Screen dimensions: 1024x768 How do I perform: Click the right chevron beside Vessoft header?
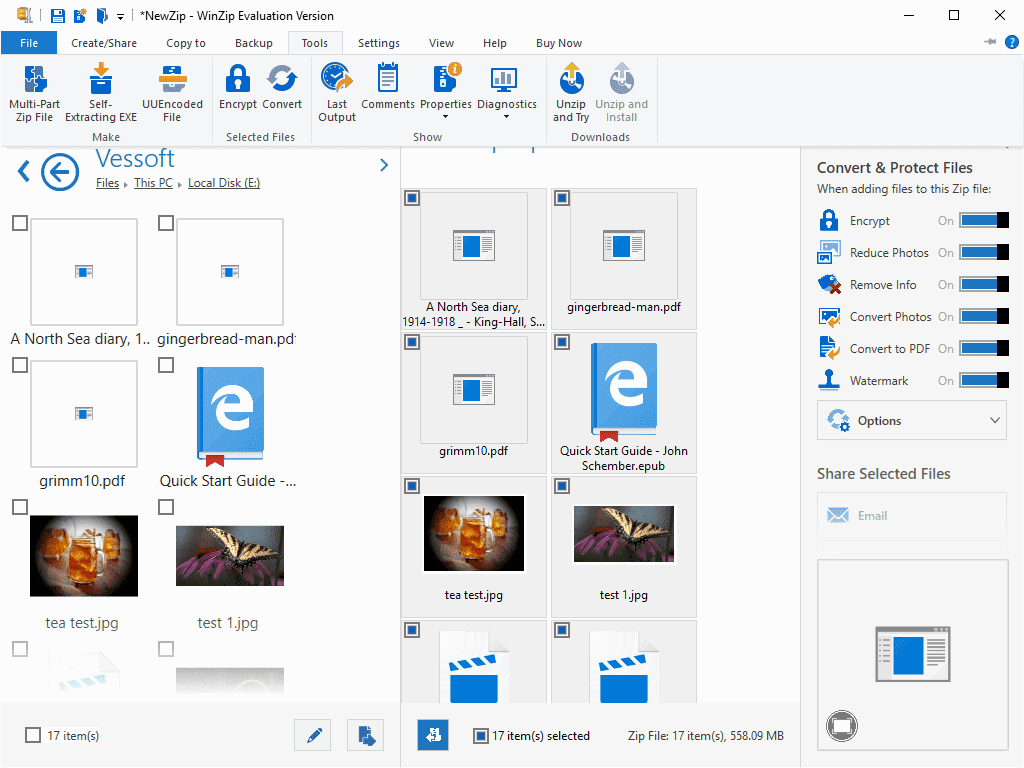point(384,165)
